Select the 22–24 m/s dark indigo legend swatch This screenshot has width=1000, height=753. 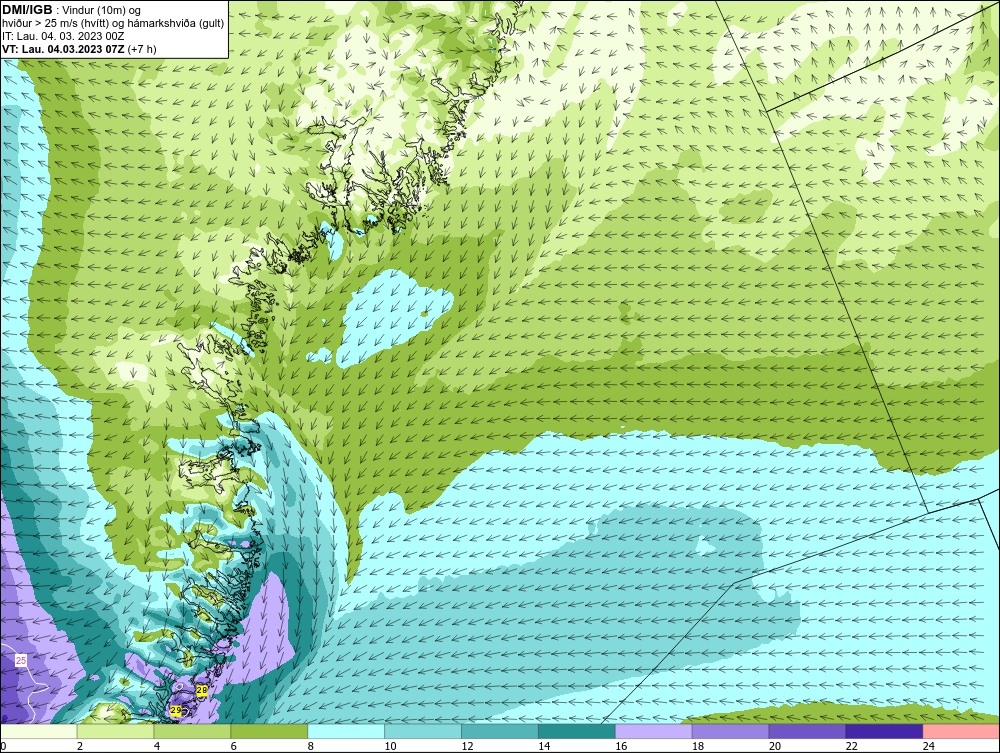pyautogui.click(x=885, y=731)
